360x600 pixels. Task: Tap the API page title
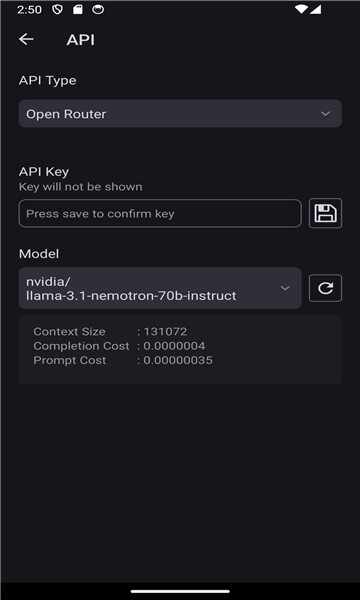[x=80, y=40]
